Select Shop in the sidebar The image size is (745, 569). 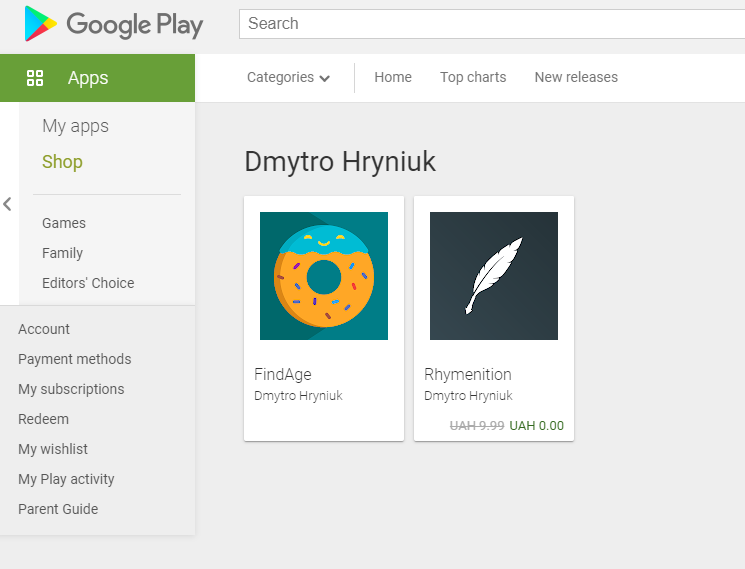62,162
